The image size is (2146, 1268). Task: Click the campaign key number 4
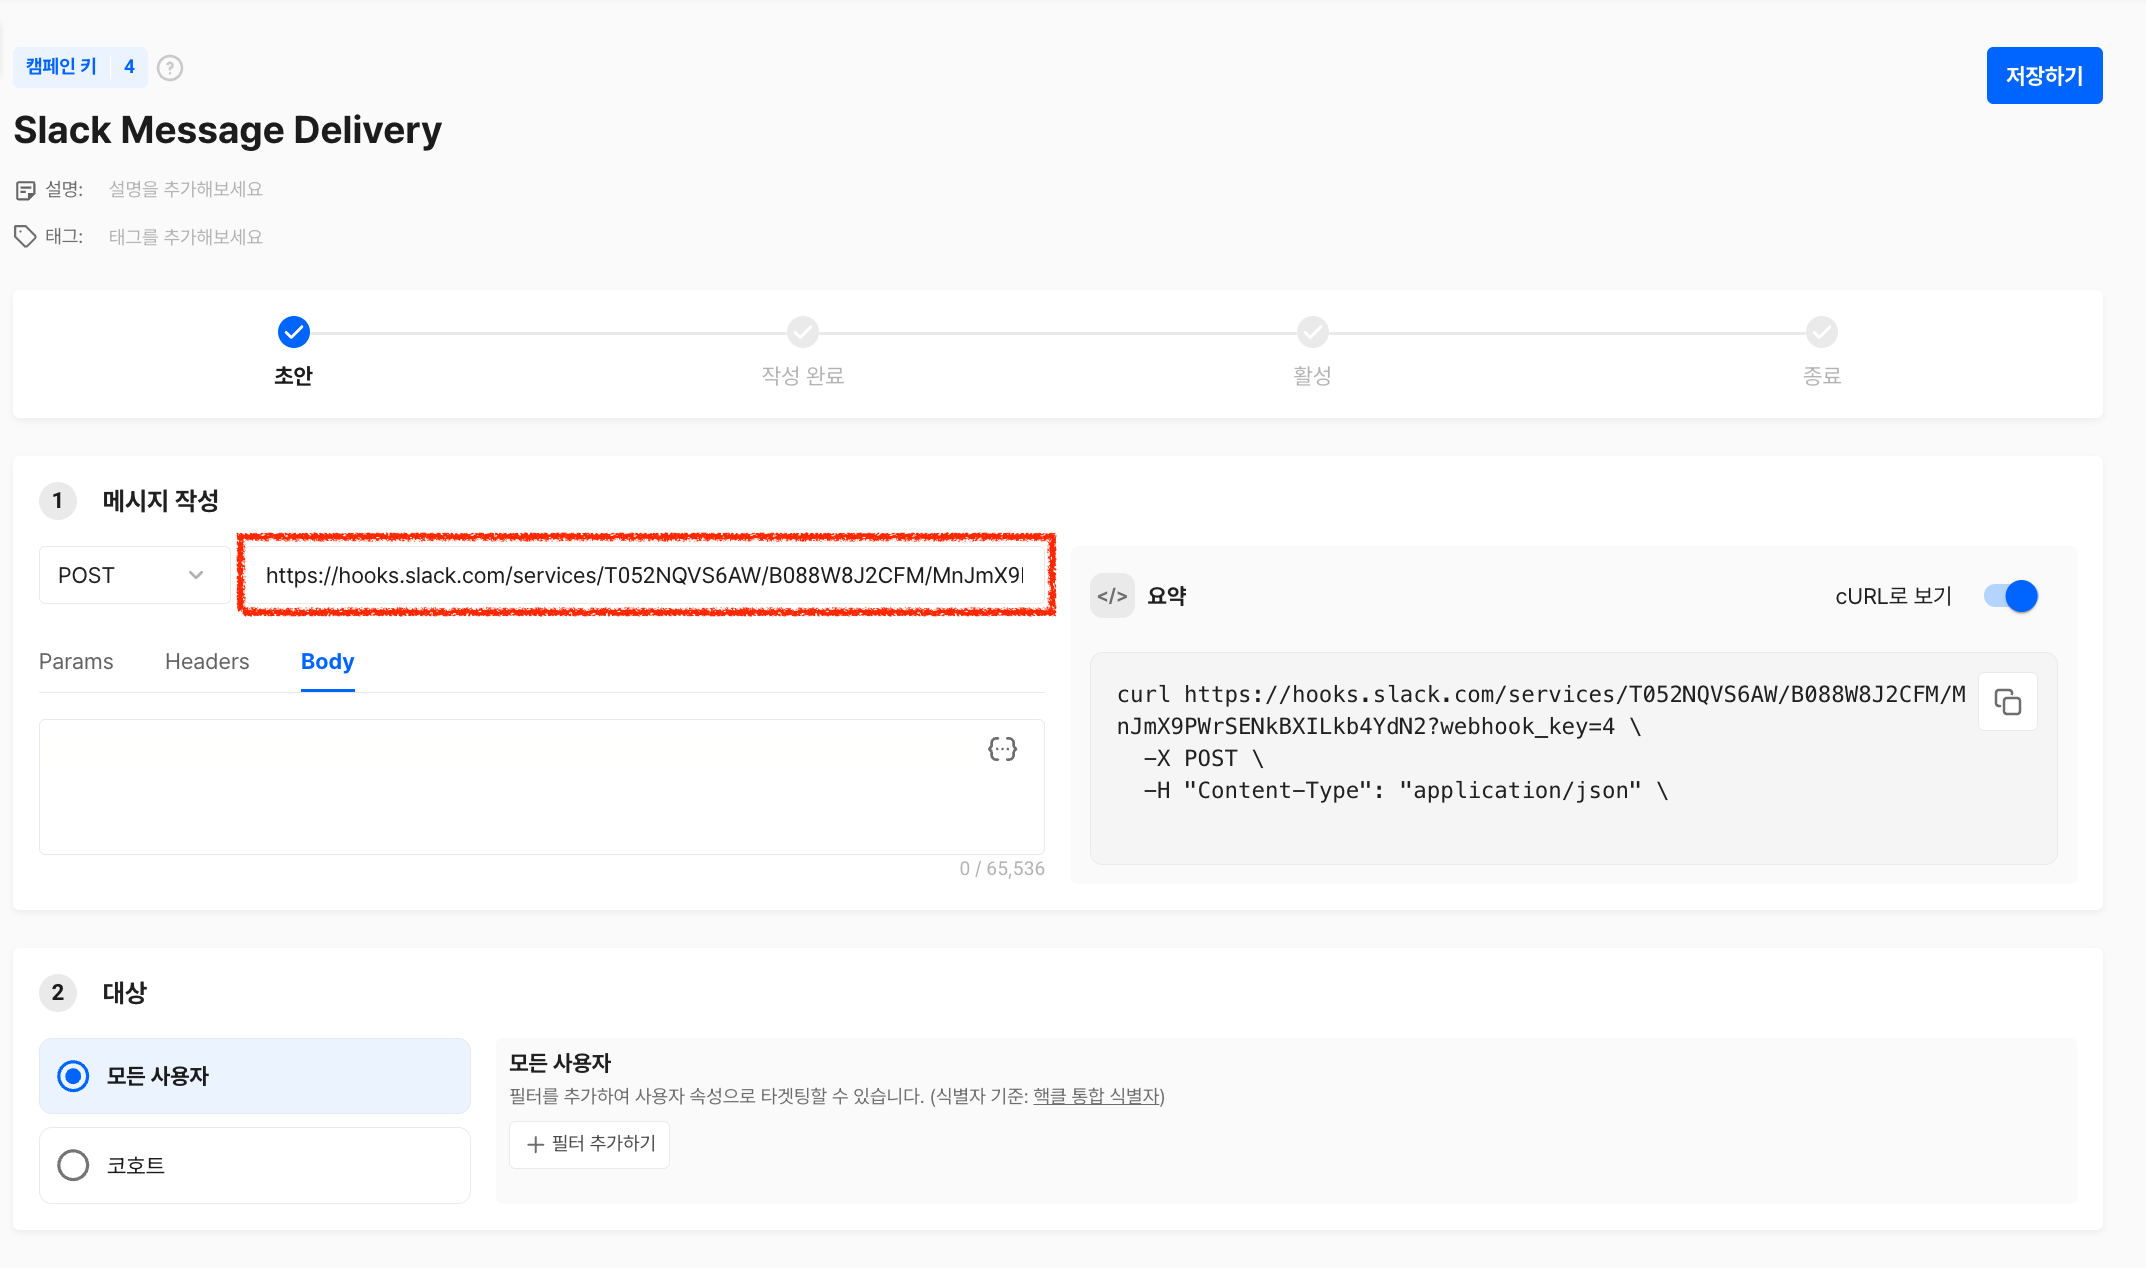click(x=129, y=67)
